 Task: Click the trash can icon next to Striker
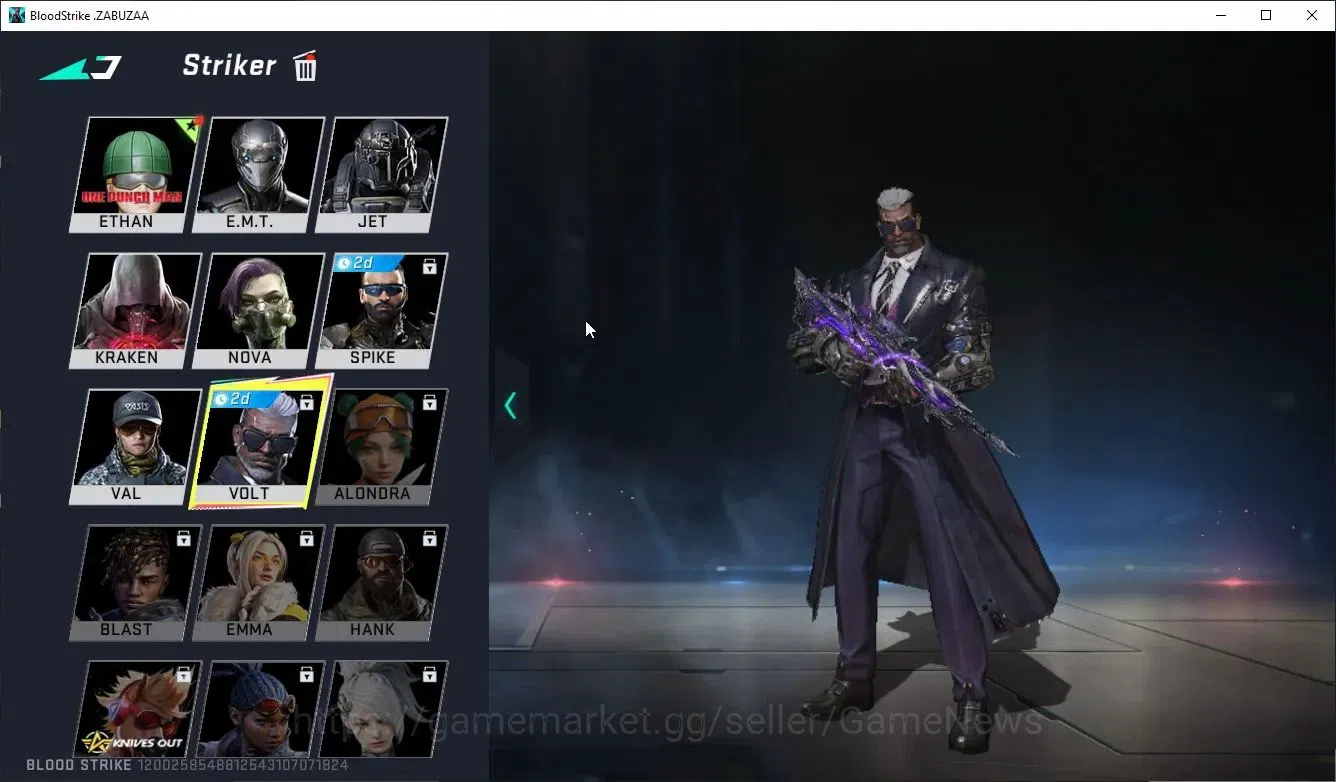[x=305, y=66]
